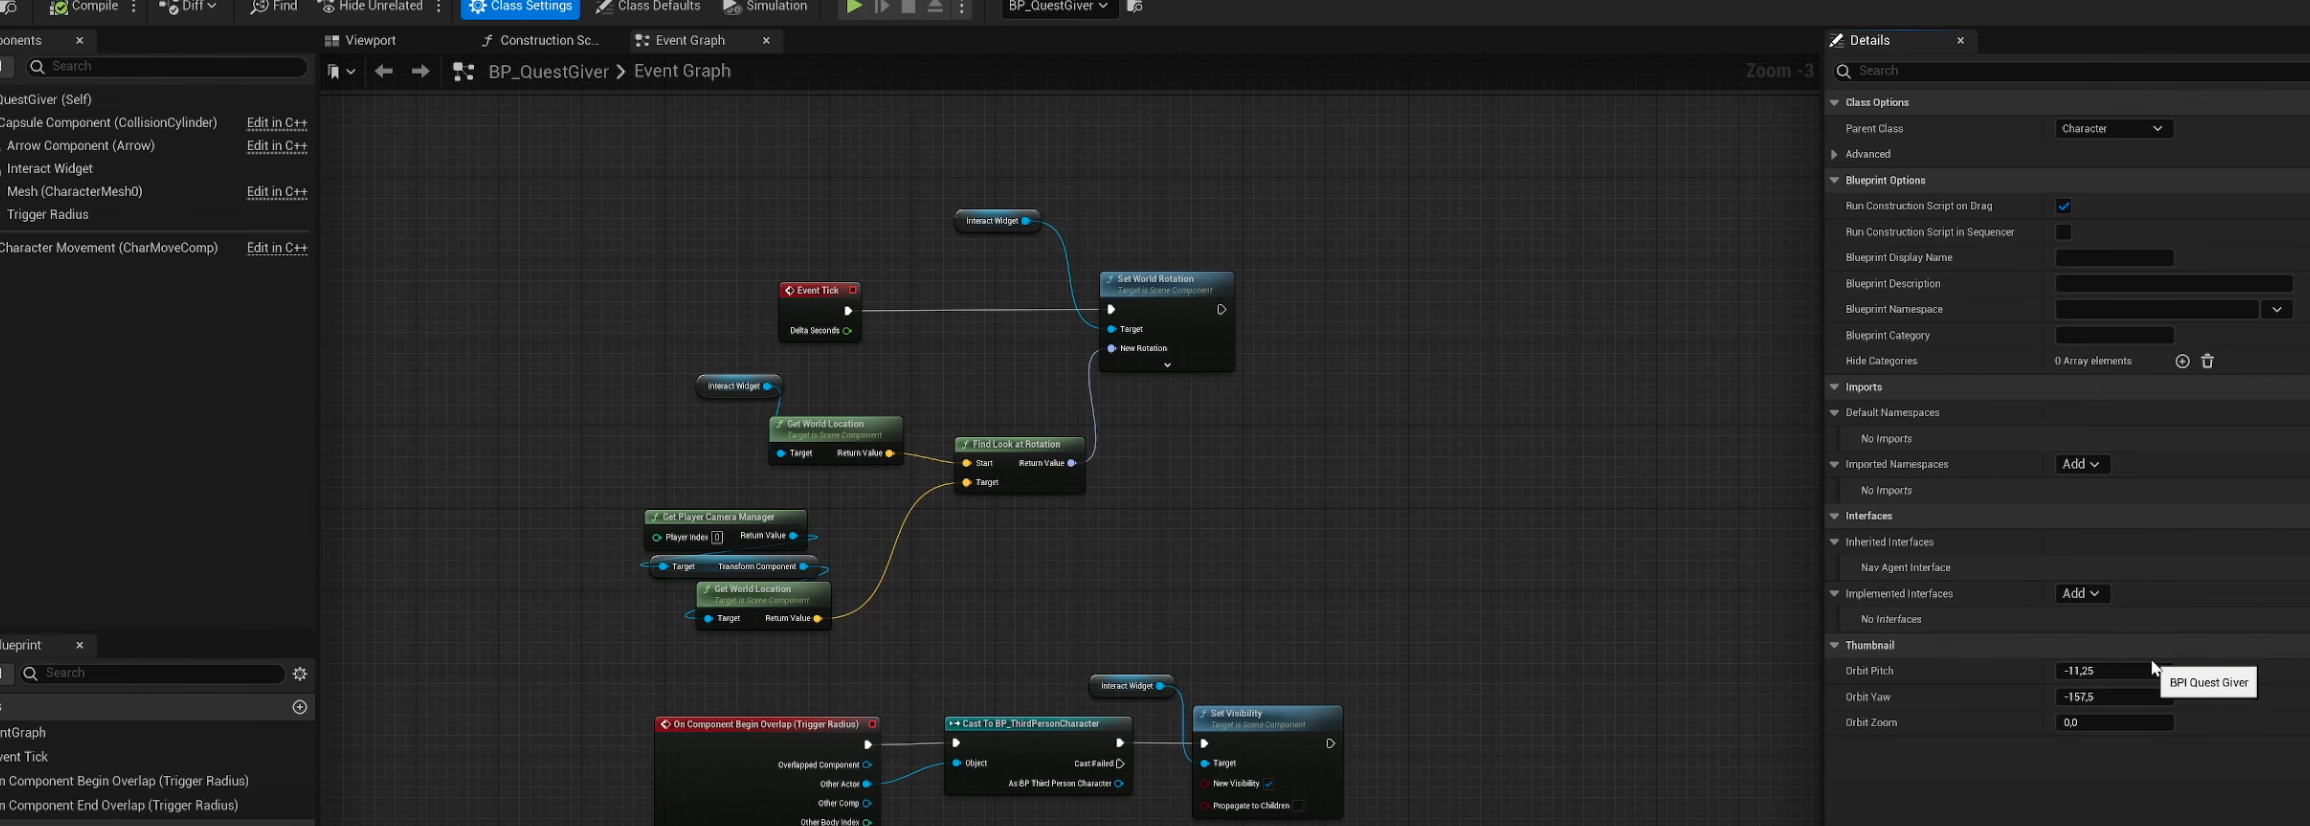Click the Class Settings button

point(520,7)
